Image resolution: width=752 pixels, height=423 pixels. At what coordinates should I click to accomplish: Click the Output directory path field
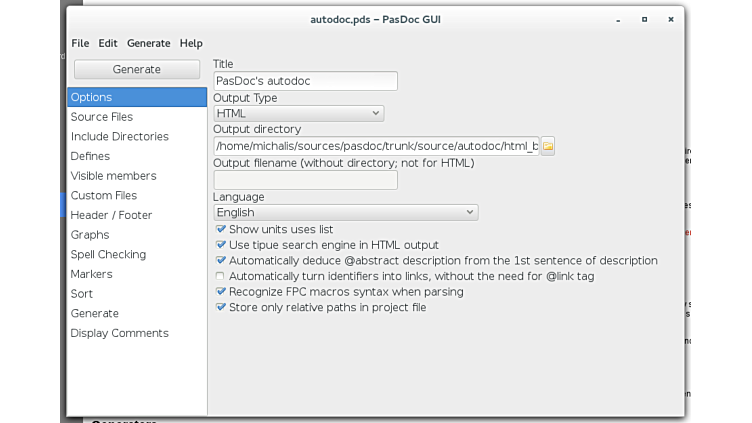pyautogui.click(x=376, y=146)
